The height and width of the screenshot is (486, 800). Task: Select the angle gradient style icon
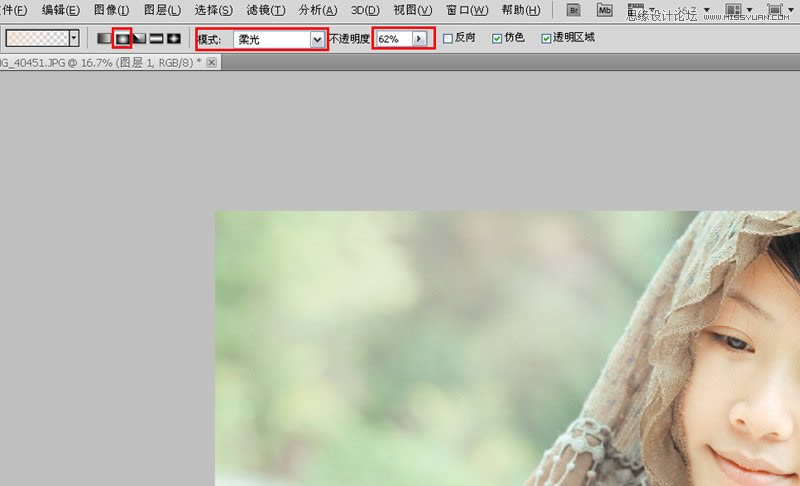click(x=139, y=38)
